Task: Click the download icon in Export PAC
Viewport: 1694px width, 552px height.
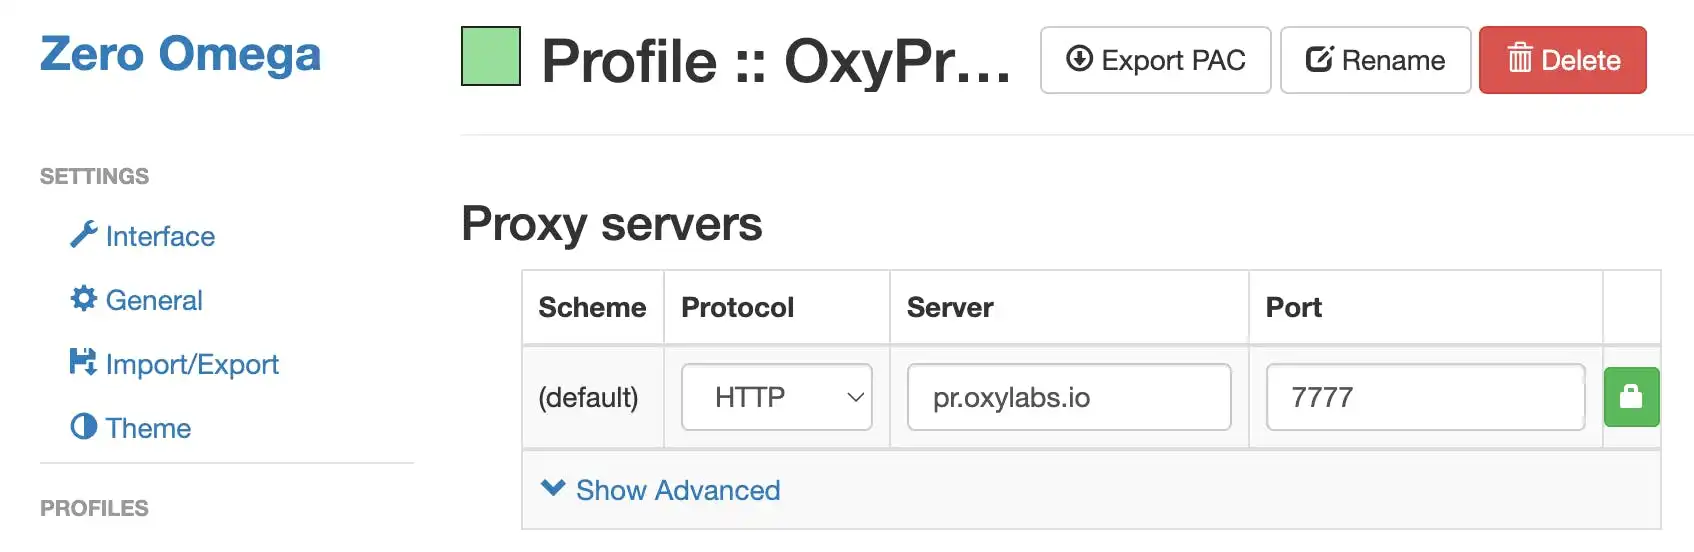Action: click(1079, 59)
